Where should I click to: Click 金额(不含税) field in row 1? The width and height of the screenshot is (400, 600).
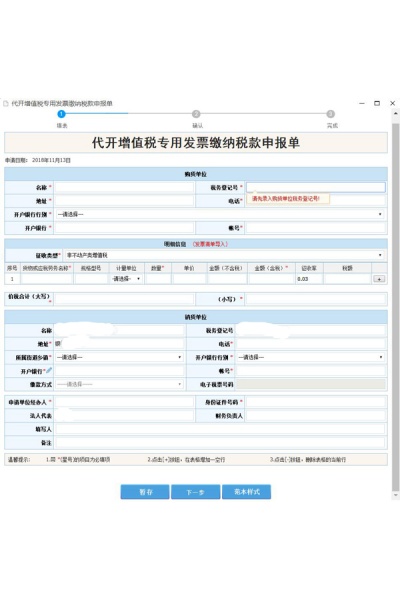(227, 279)
